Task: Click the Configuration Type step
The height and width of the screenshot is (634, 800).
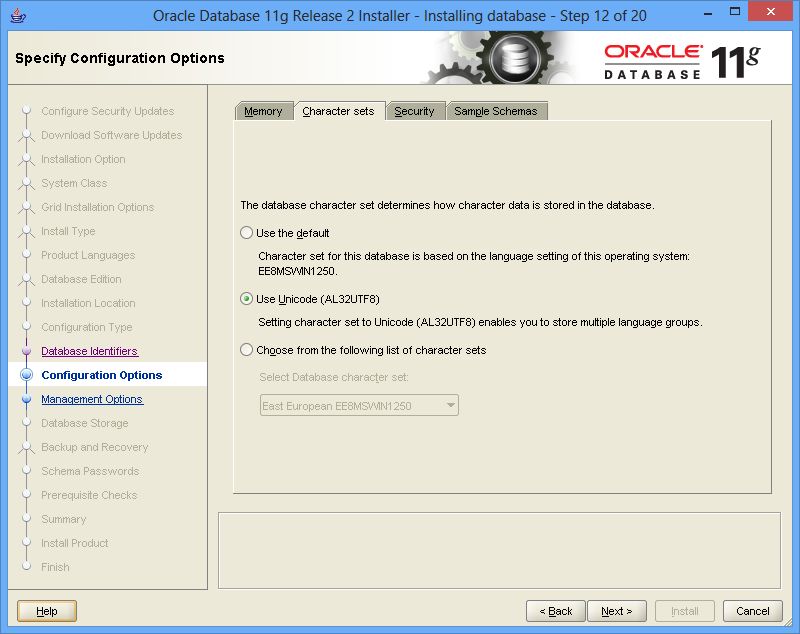Action: pos(87,327)
